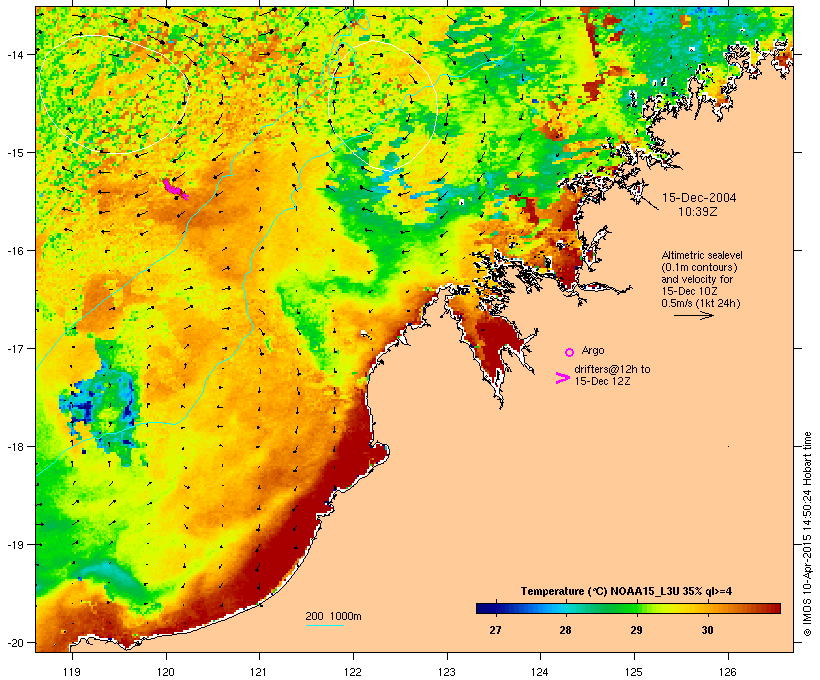
Task: Click the magenta Argo circle legend symbol
Action: point(569,352)
